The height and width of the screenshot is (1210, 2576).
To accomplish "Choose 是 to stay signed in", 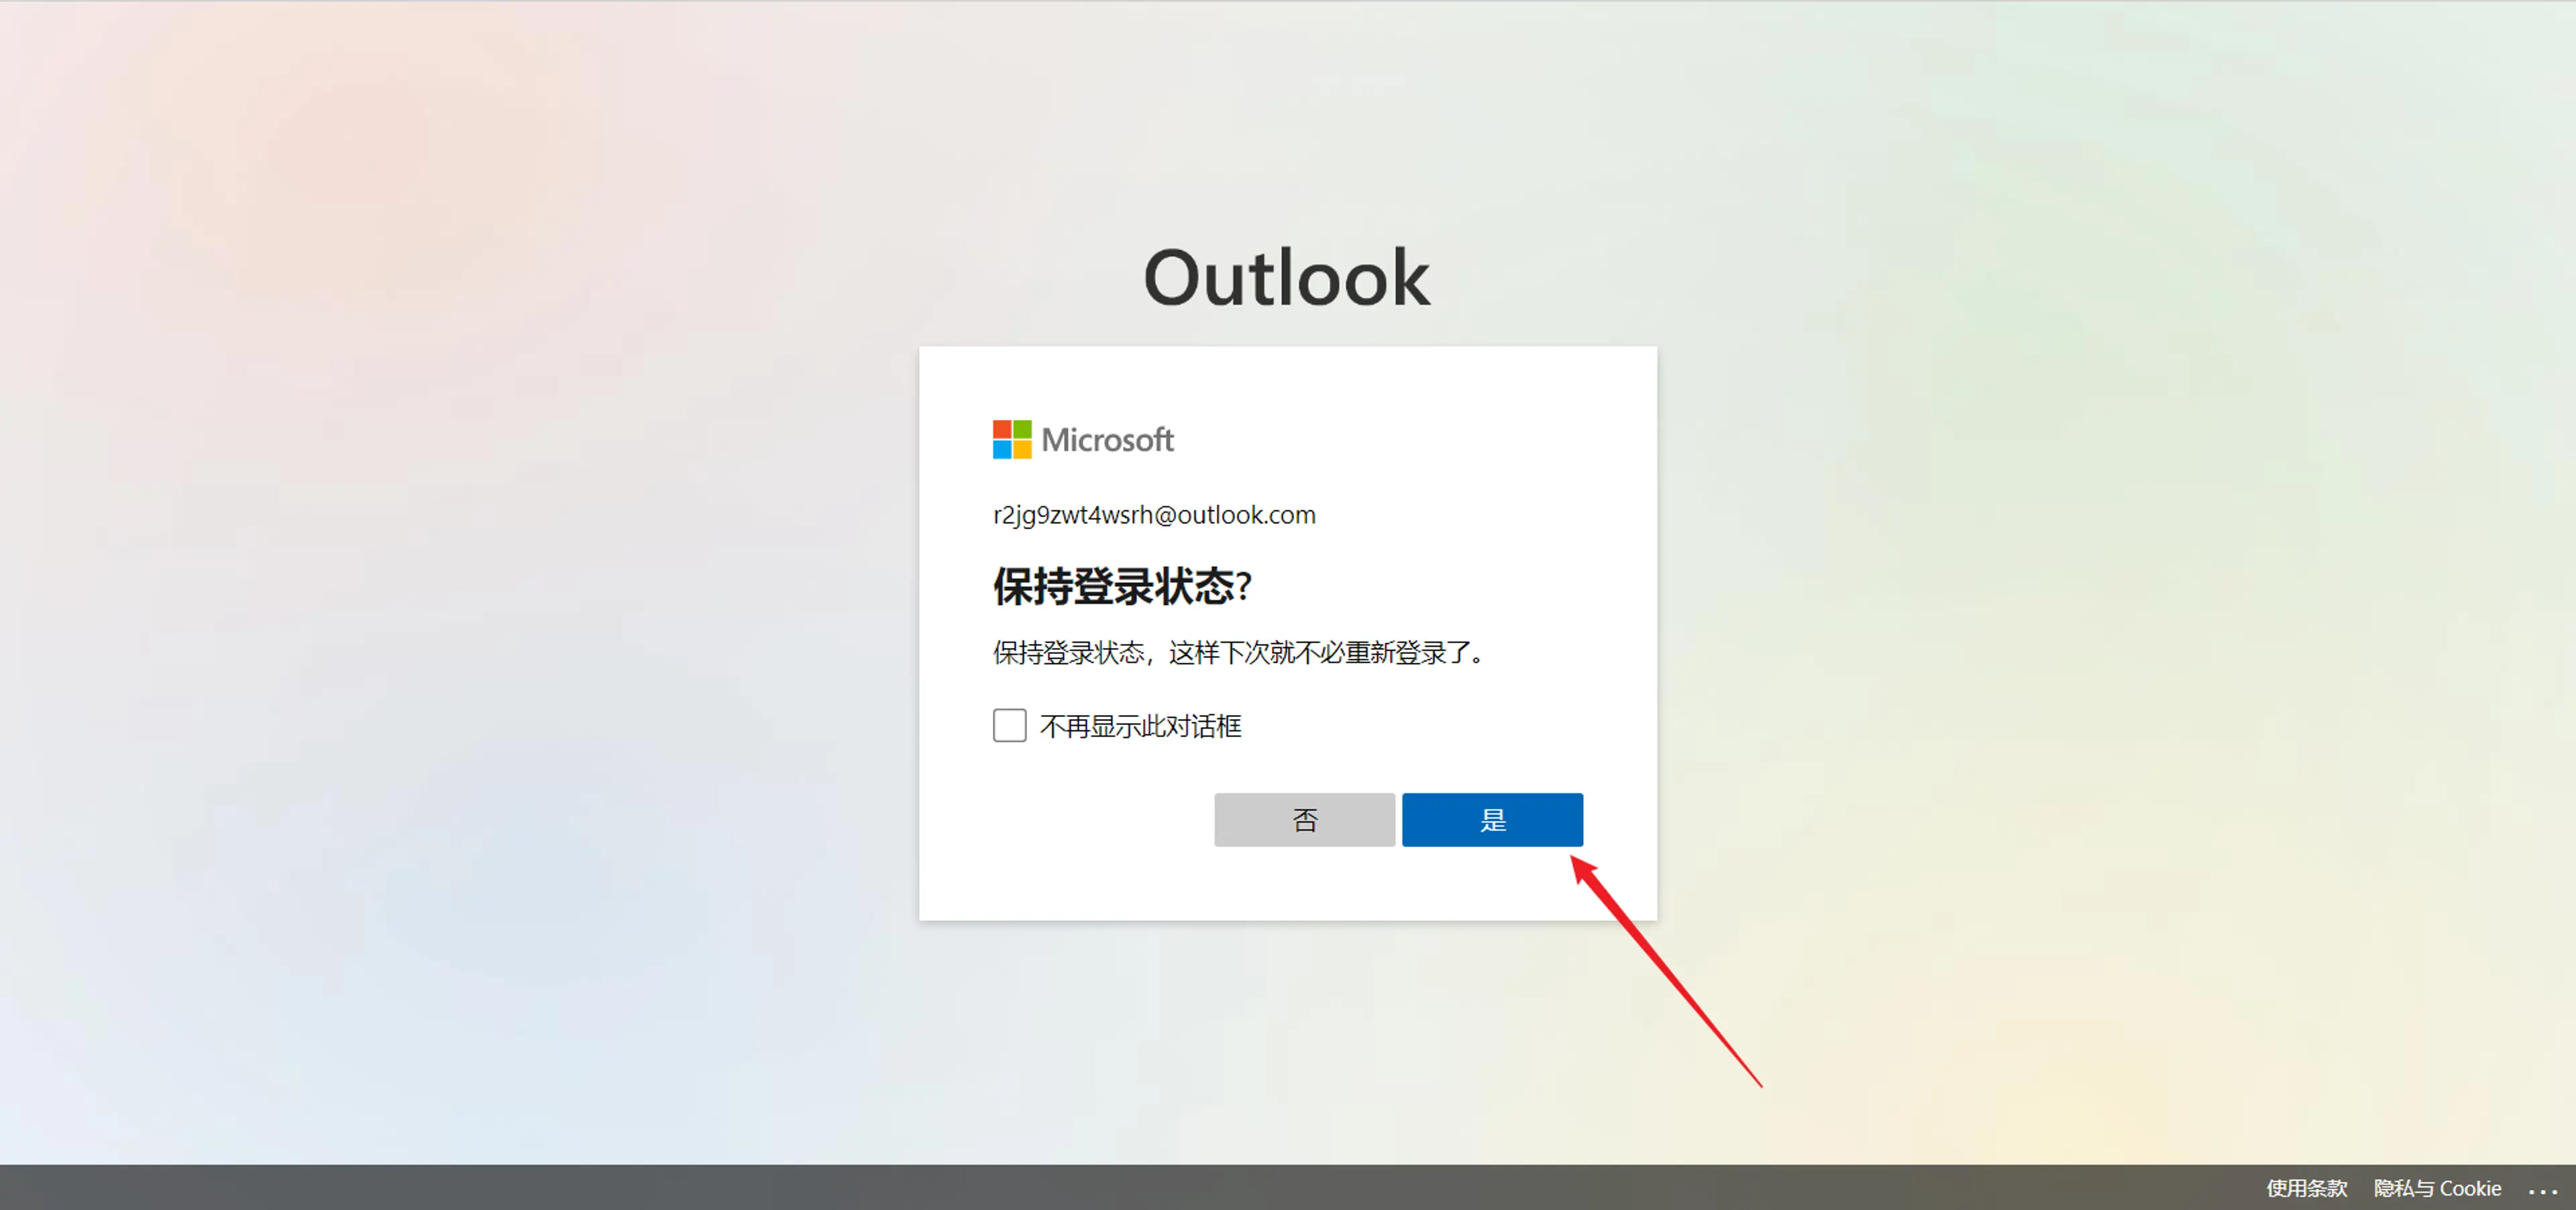I will click(x=1492, y=820).
